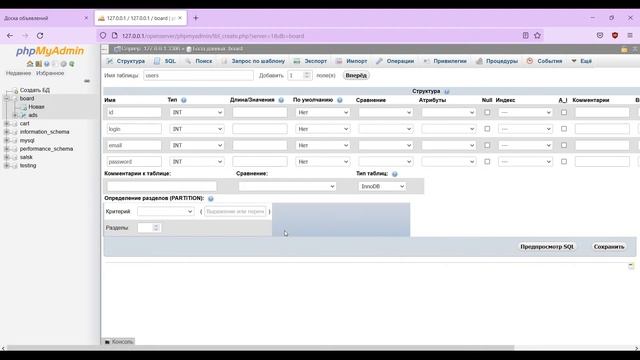Open the Поиск tab
Viewport: 640px width, 360px height.
199,61
